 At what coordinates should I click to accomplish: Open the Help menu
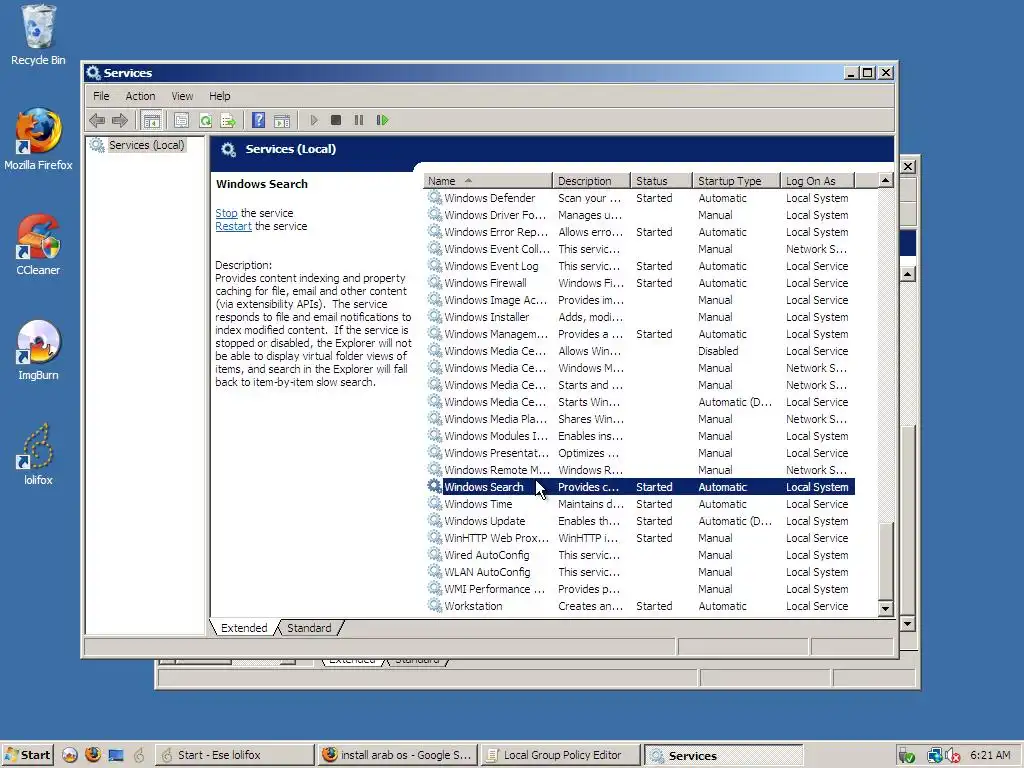click(x=219, y=96)
